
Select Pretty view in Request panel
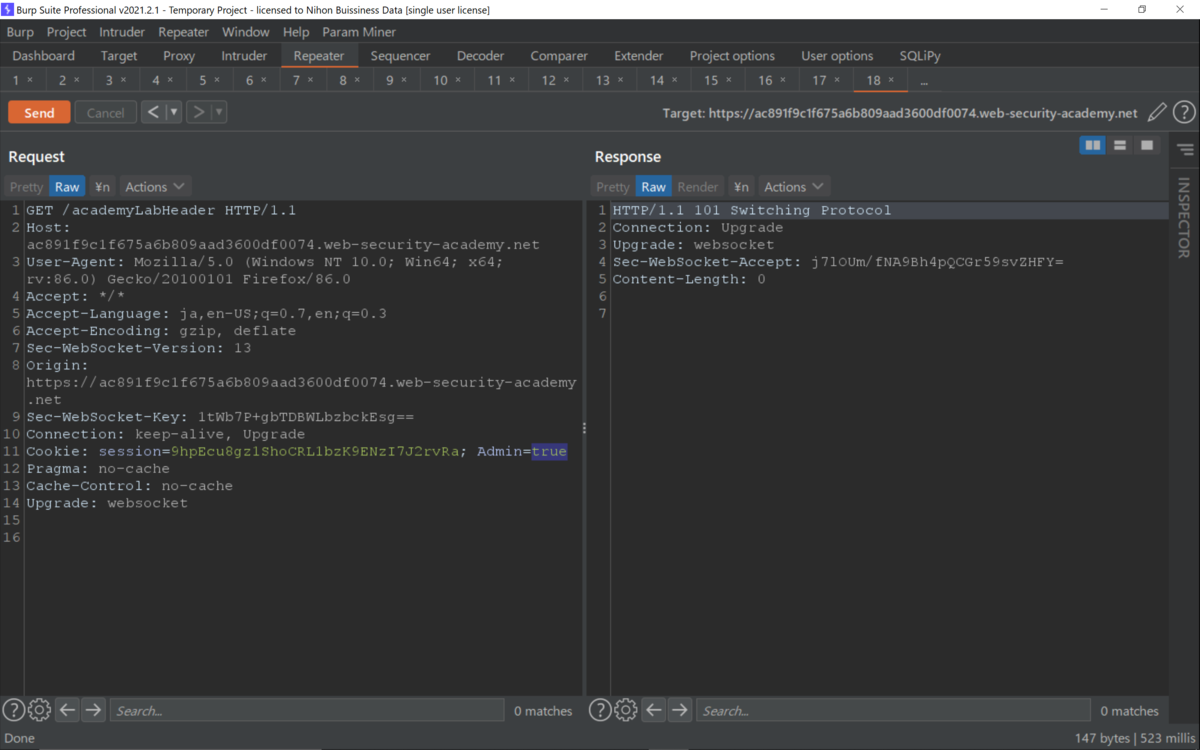[27, 187]
